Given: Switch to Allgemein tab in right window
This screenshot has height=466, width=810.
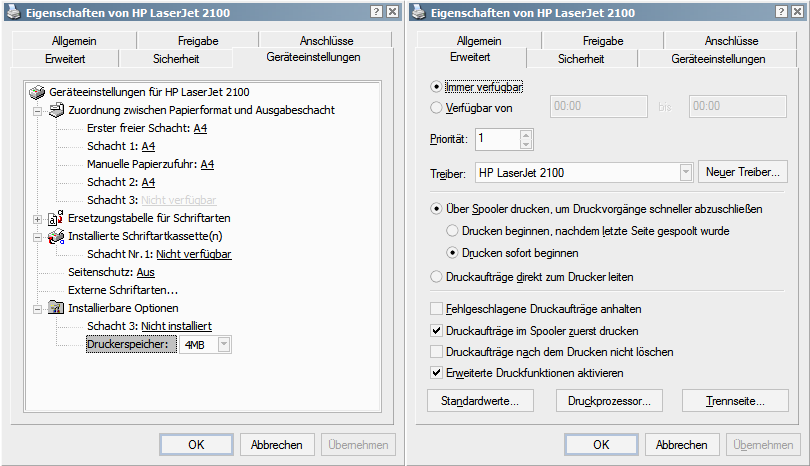Looking at the screenshot, I should click(x=479, y=40).
